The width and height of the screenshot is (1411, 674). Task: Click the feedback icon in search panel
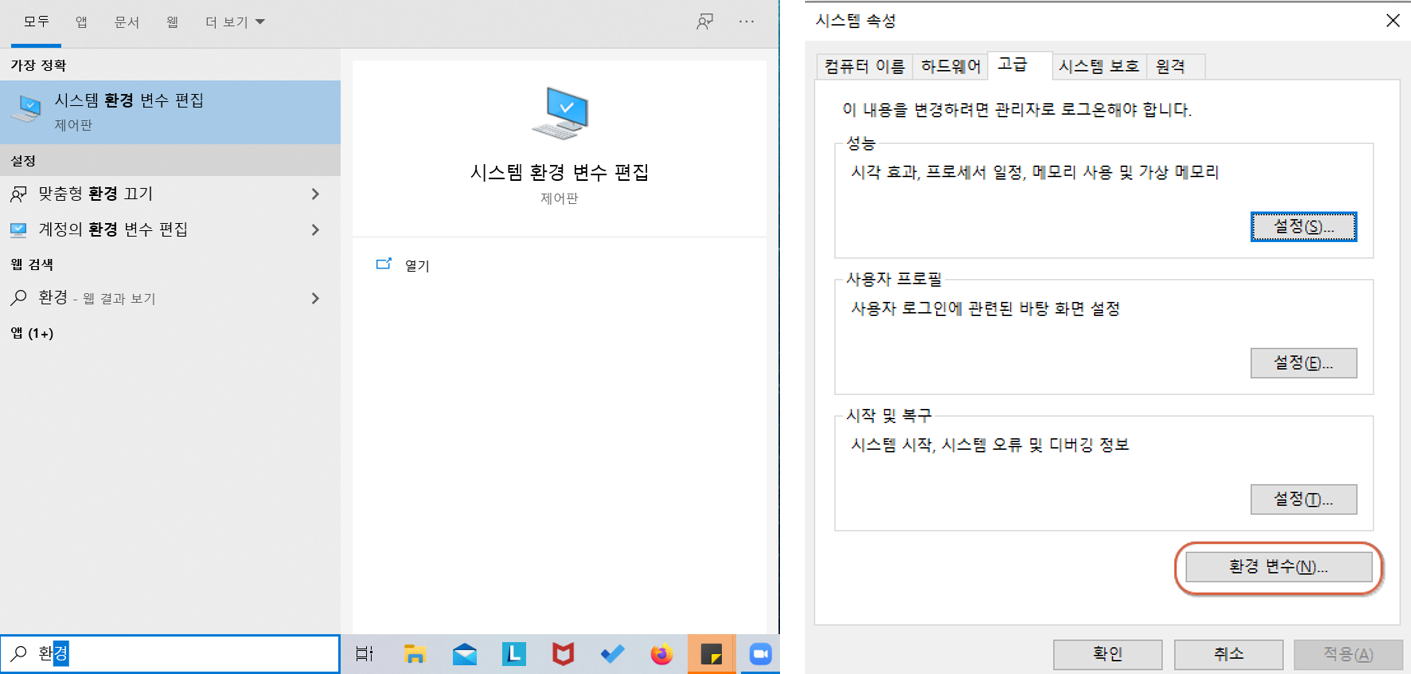coord(705,21)
